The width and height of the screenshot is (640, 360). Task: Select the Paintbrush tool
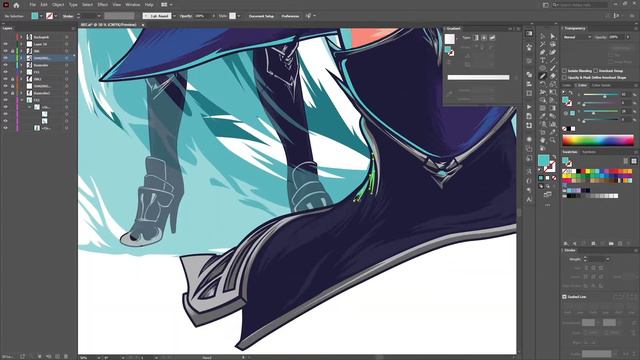[x=553, y=68]
